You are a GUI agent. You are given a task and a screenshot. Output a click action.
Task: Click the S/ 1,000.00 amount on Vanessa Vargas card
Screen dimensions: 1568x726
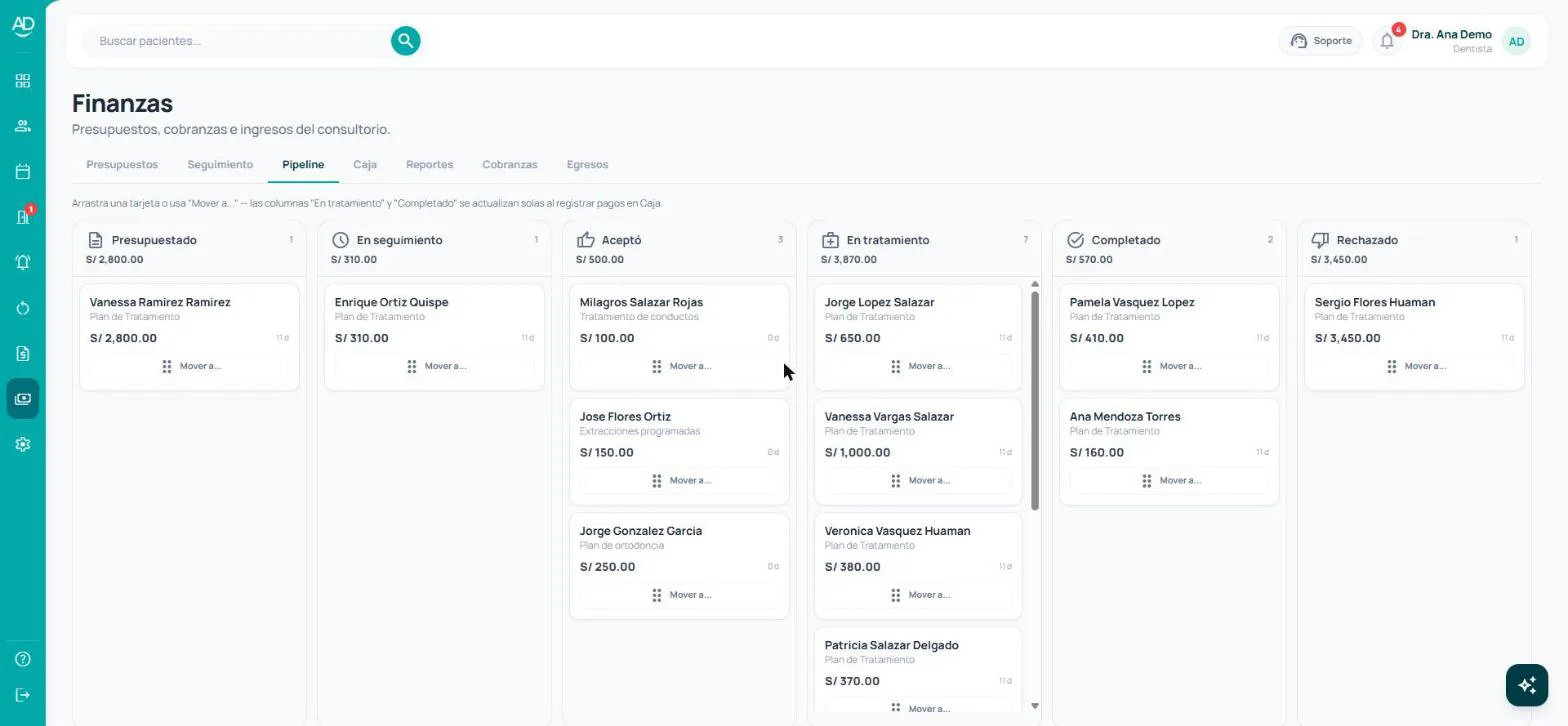click(x=859, y=453)
